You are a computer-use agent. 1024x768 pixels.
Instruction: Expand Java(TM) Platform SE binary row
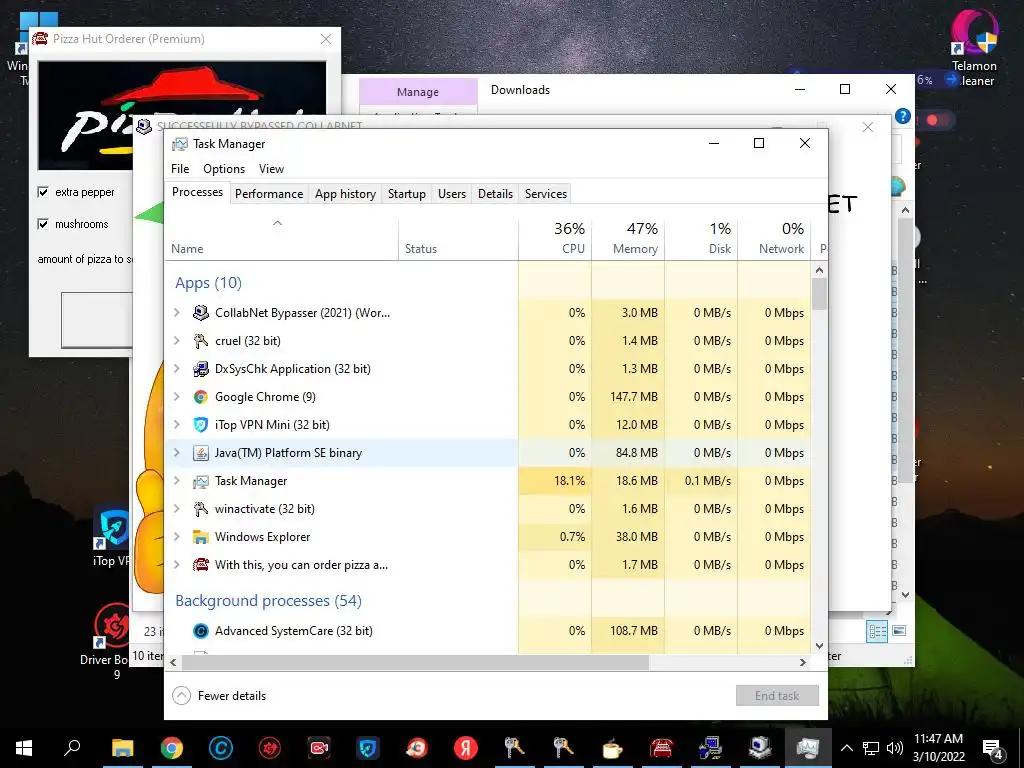pos(176,453)
